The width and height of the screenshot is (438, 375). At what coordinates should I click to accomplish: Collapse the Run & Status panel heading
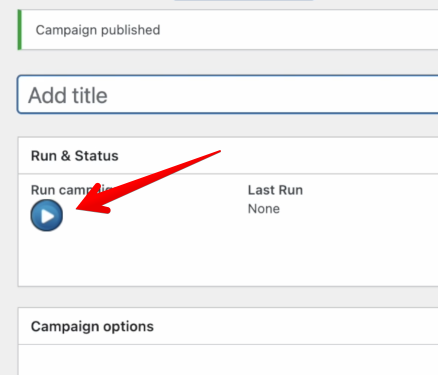coord(228,156)
